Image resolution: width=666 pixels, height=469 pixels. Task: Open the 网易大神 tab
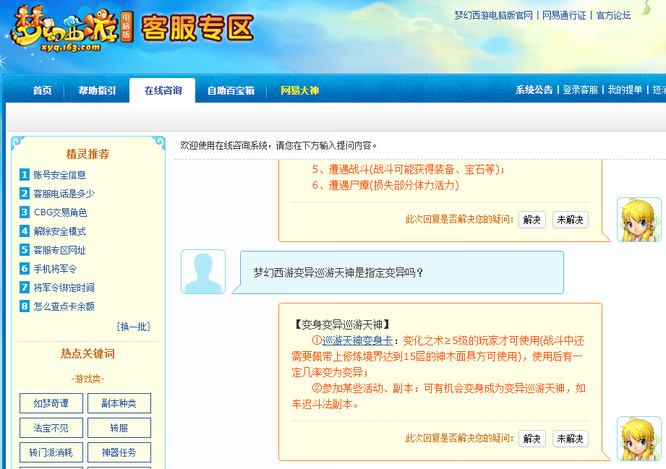(299, 90)
